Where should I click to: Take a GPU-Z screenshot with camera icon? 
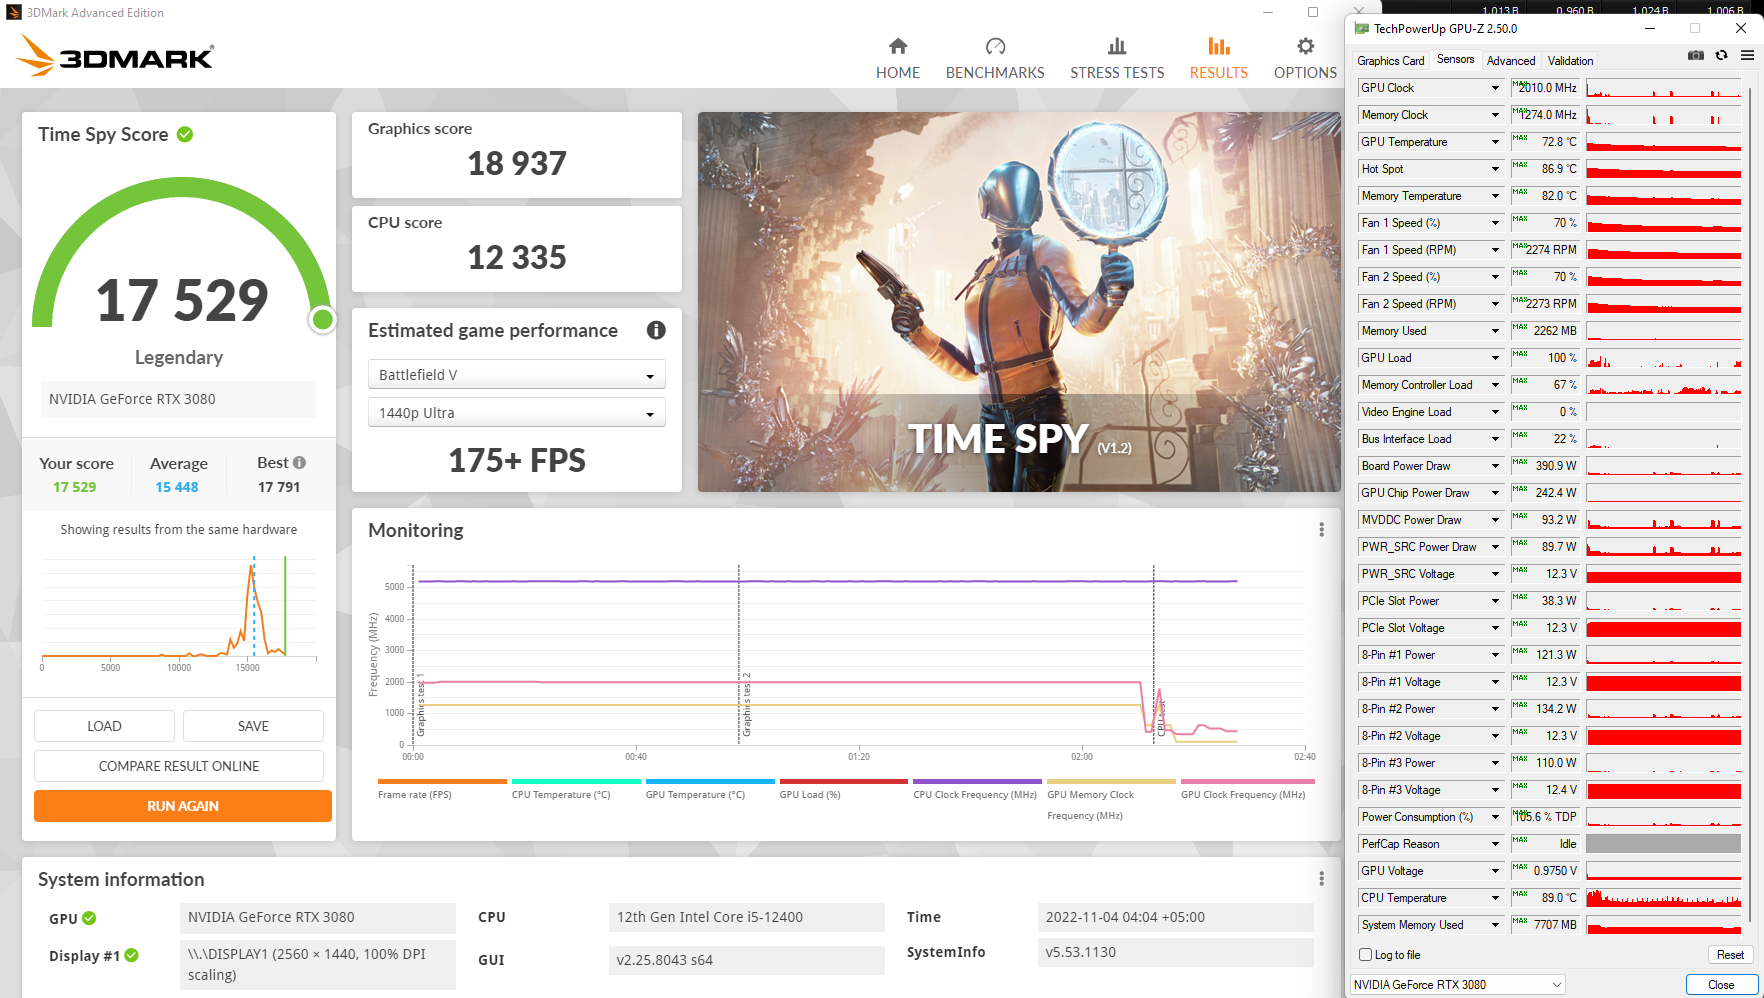[1696, 55]
